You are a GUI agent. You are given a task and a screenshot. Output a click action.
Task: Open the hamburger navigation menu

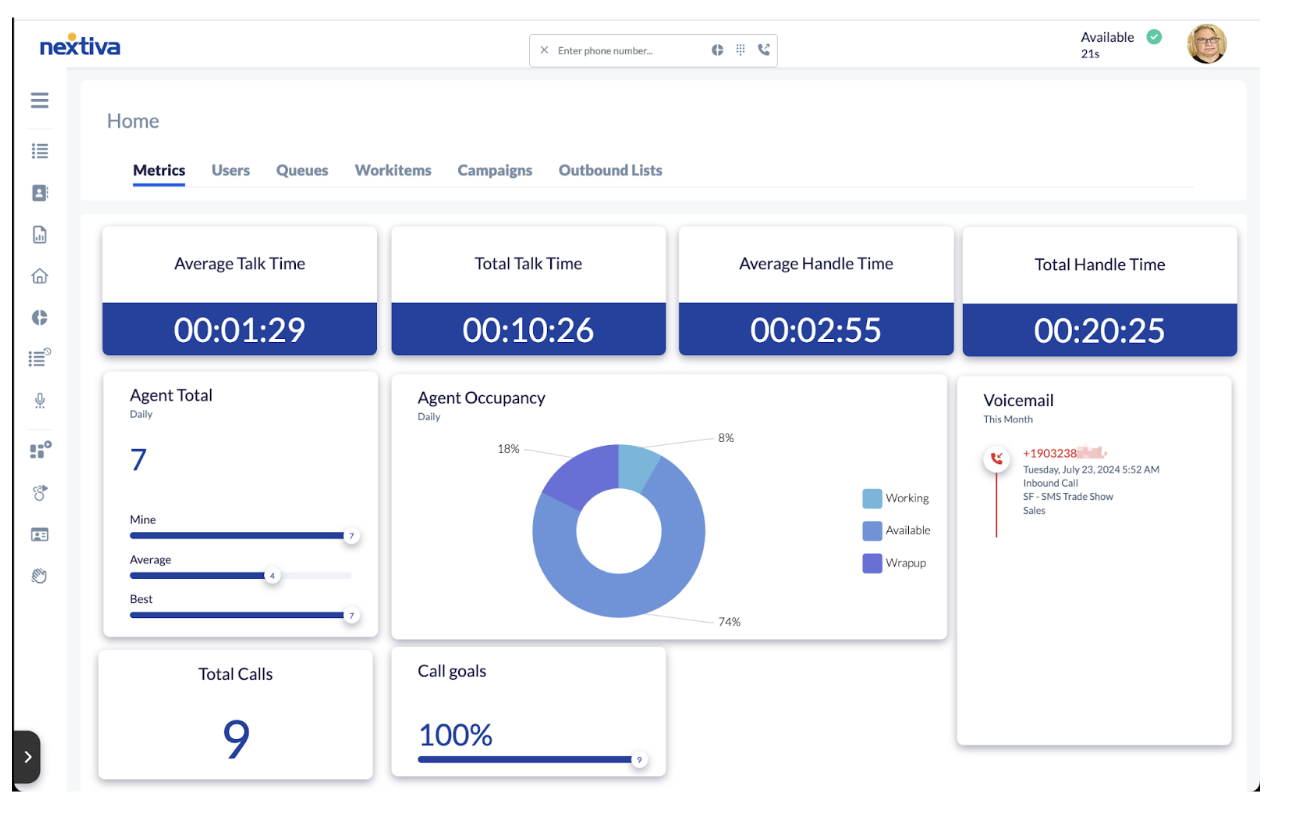tap(39, 100)
